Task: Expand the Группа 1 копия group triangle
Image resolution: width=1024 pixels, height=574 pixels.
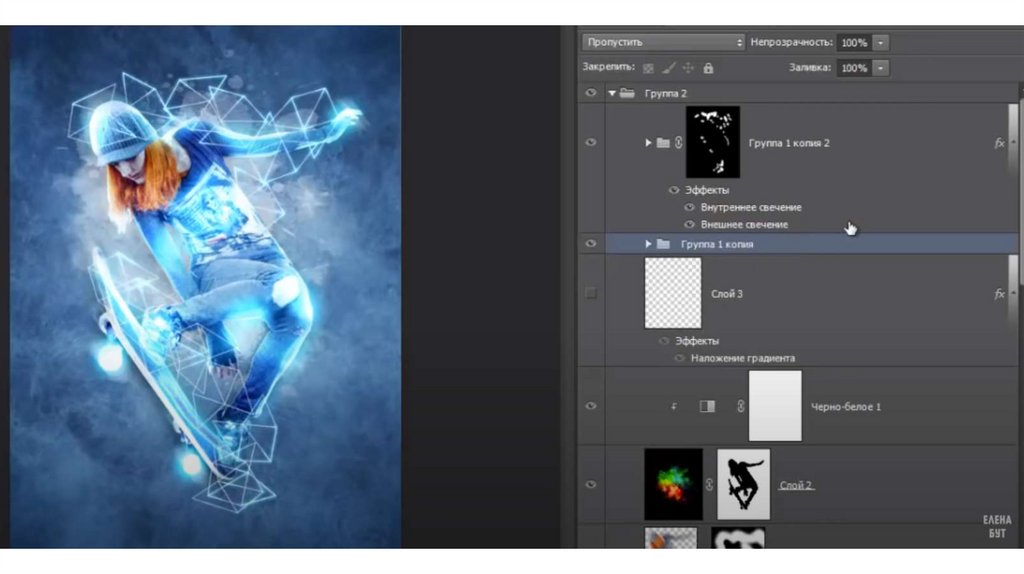Action: pyautogui.click(x=648, y=244)
